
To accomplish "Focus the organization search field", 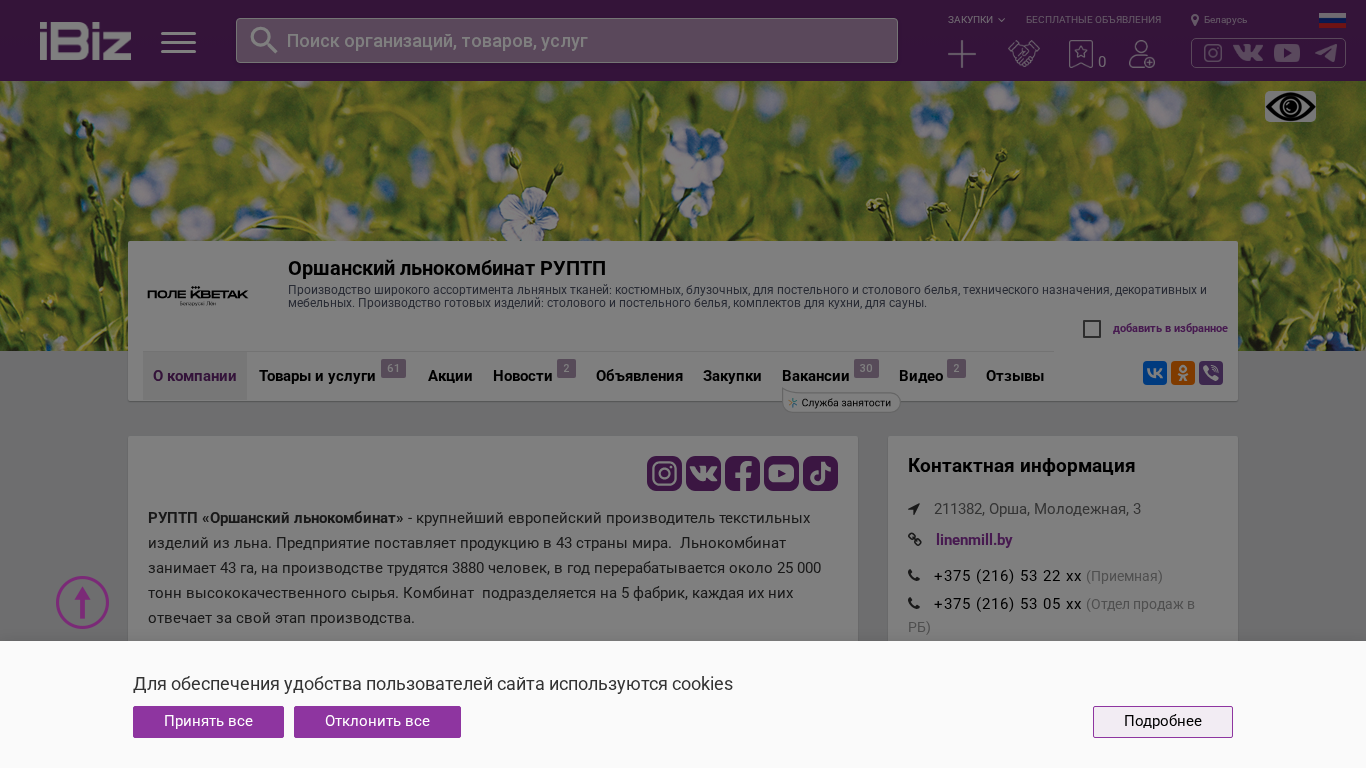I will coord(567,40).
